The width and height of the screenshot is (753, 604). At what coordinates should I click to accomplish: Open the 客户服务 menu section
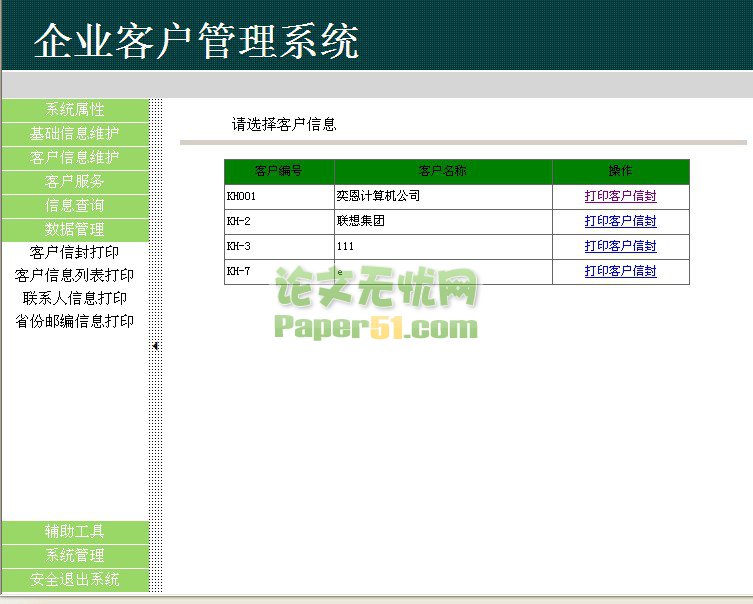pos(75,181)
